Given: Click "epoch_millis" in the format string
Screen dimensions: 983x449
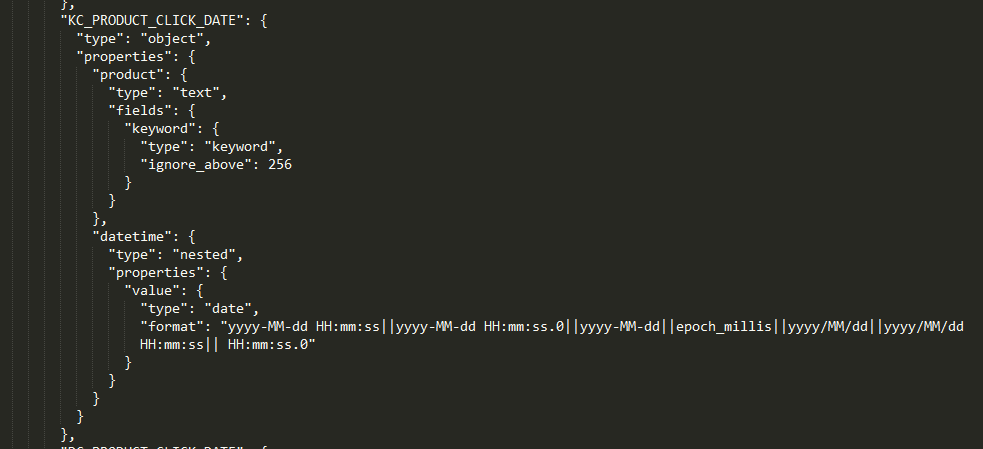Looking at the screenshot, I should (724, 327).
